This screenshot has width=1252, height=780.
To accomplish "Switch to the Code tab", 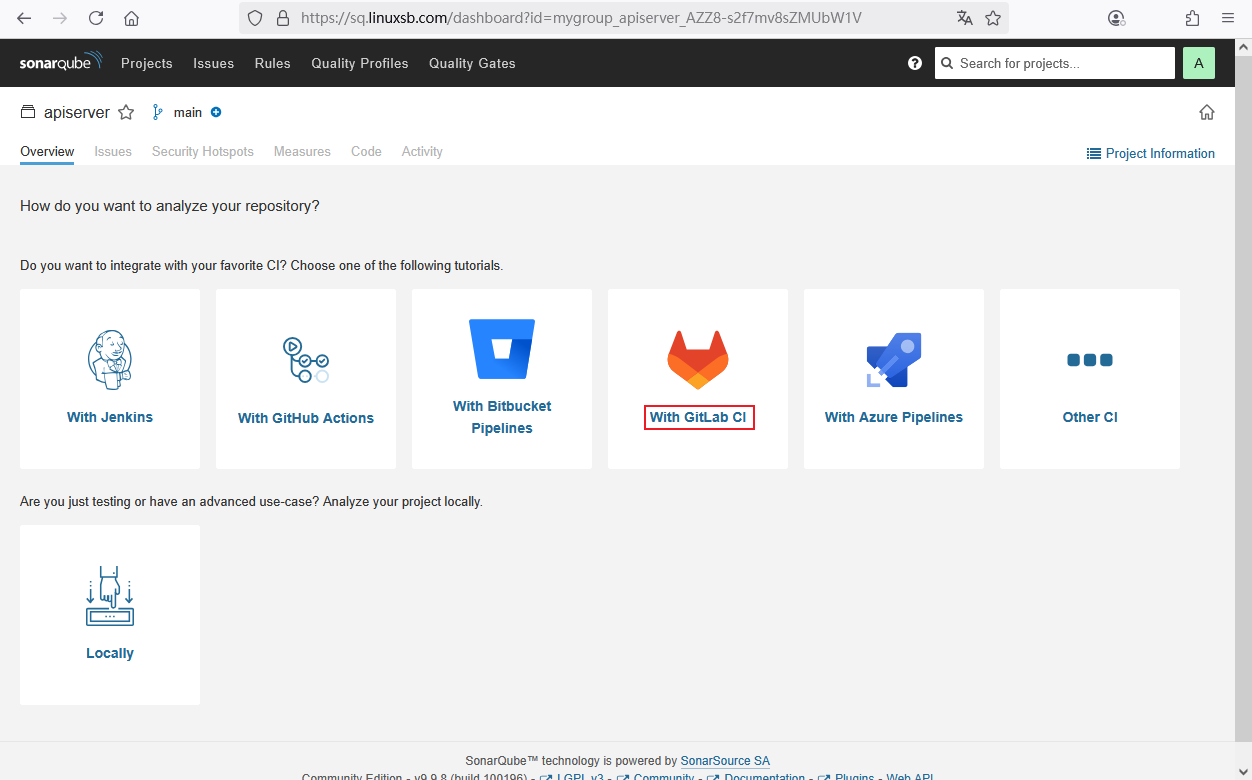I will pyautogui.click(x=366, y=152).
